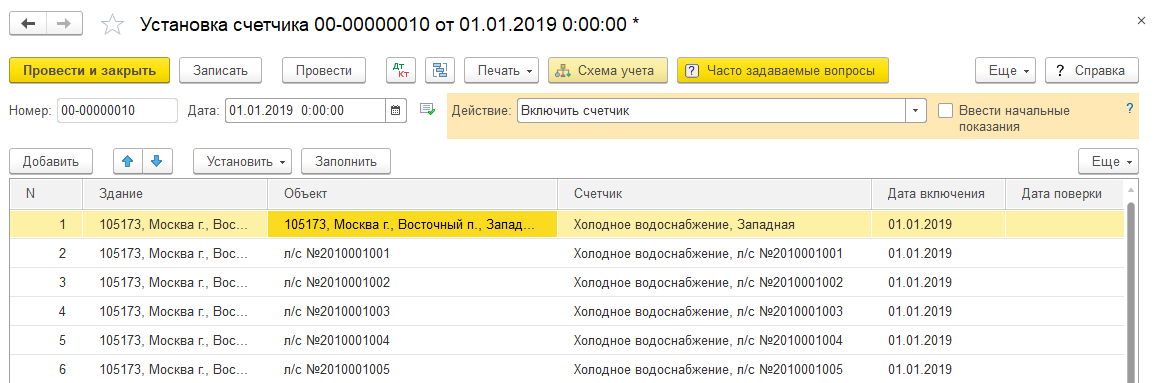Image resolution: width=1156 pixels, height=383 pixels.
Task: Add document to favorites with the star icon
Action: (x=112, y=24)
